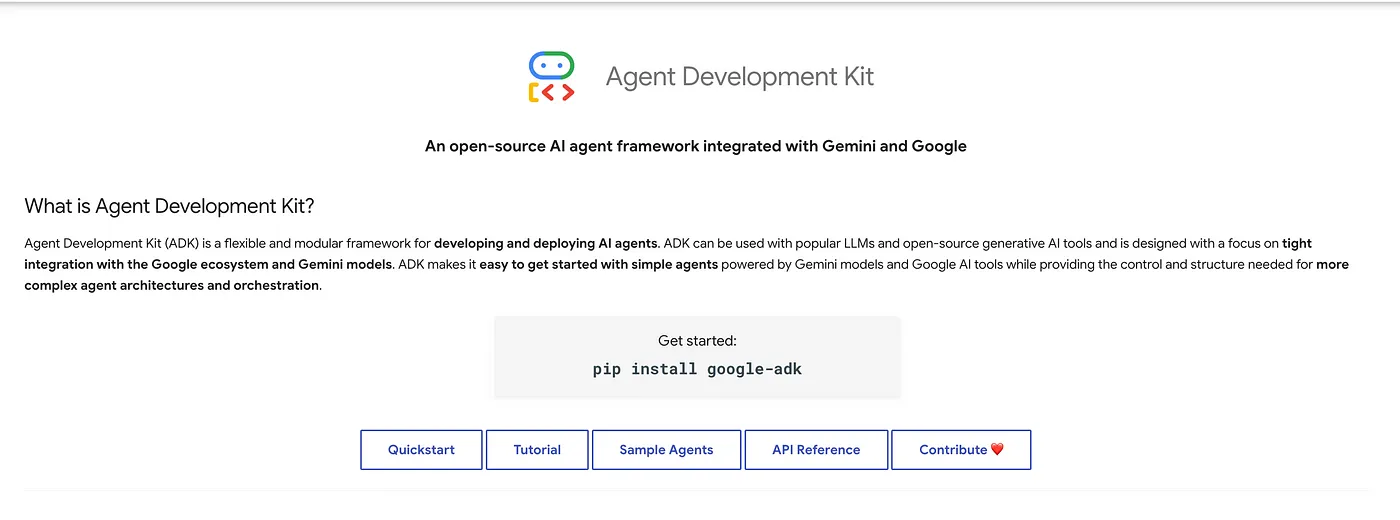Click the Get started: label
This screenshot has height=520, width=1400.
pyautogui.click(x=697, y=341)
